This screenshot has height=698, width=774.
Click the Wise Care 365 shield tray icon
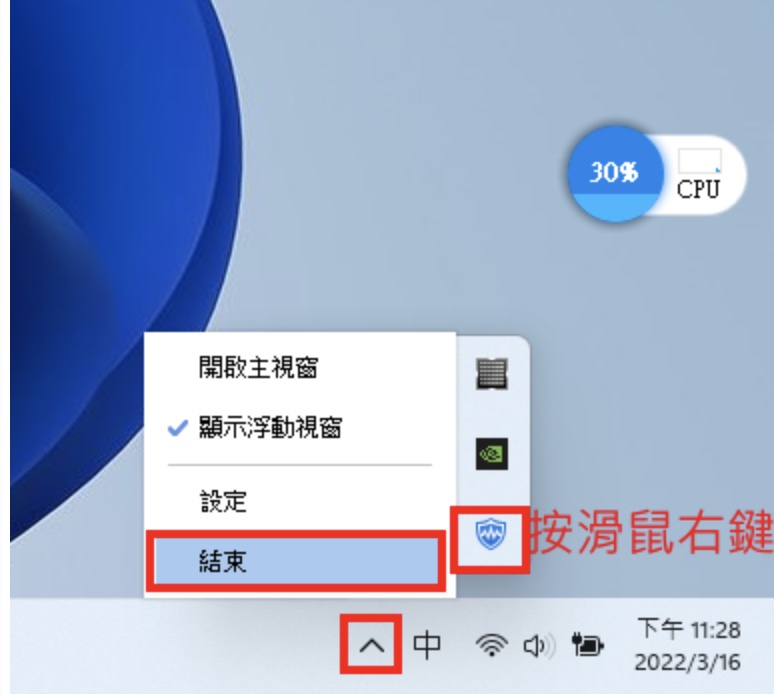(x=491, y=534)
